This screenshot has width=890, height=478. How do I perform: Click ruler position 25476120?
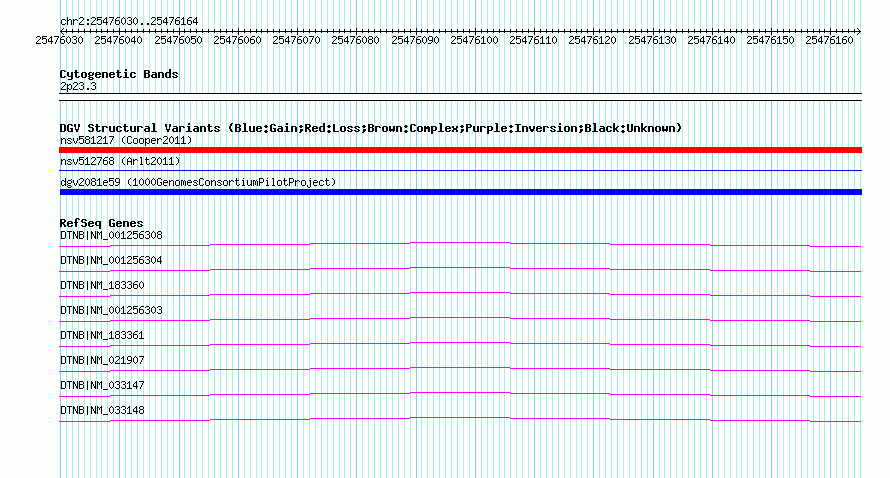point(592,40)
